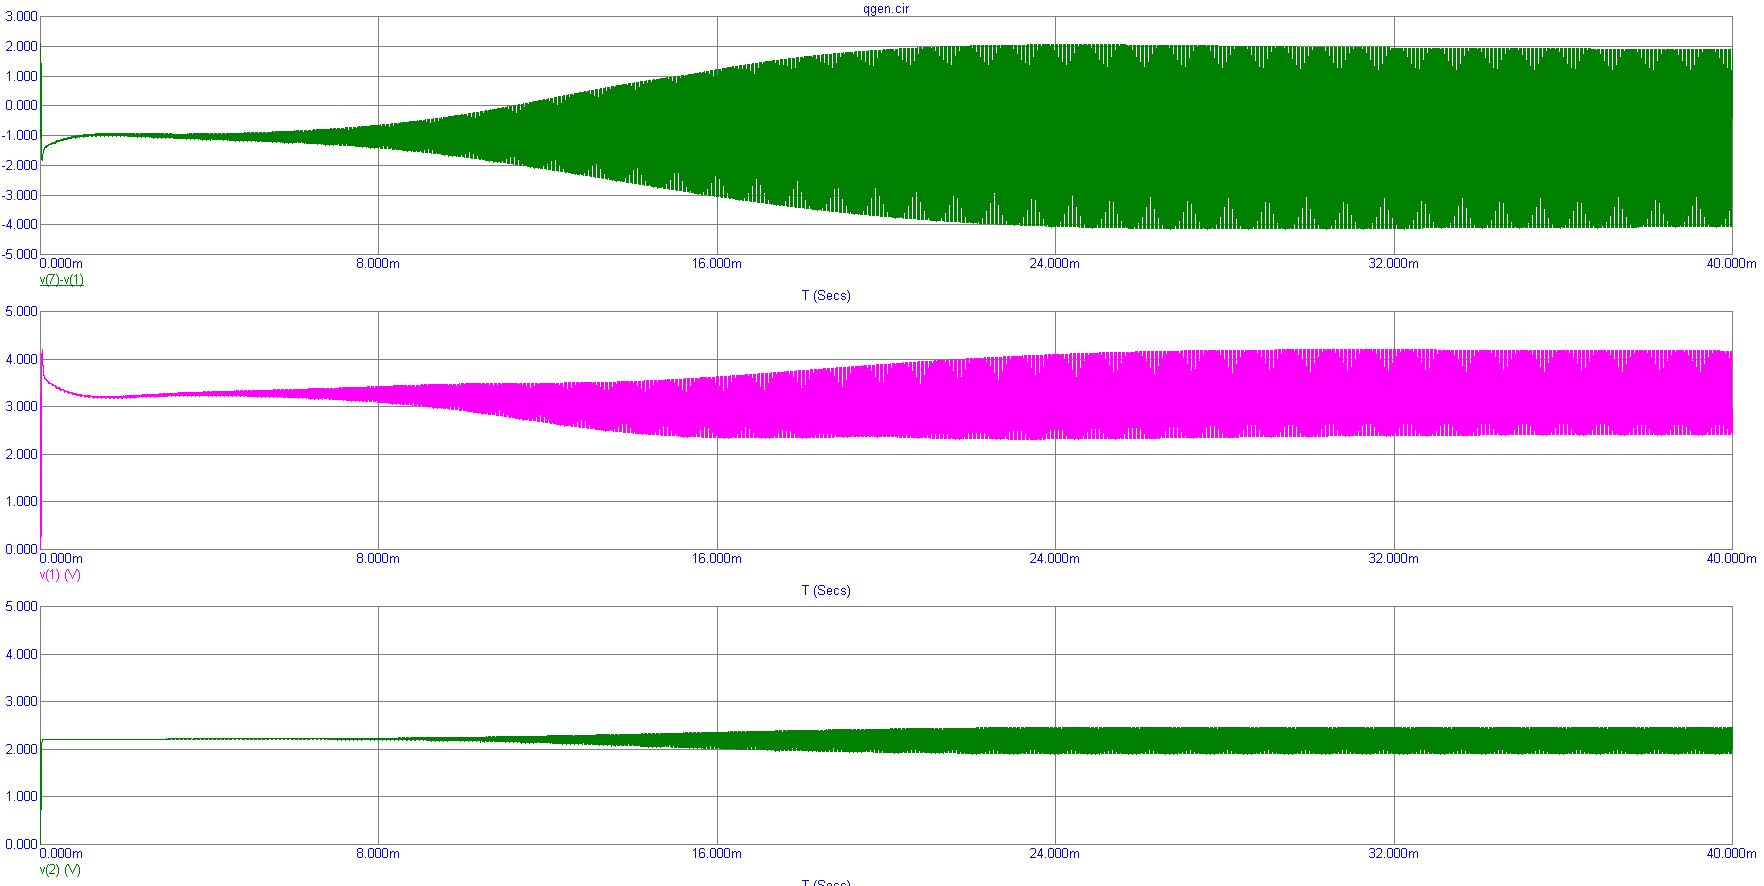This screenshot has width=1764, height=886.
Task: Click 40.000m tick on middle plot axis
Action: point(1731,559)
